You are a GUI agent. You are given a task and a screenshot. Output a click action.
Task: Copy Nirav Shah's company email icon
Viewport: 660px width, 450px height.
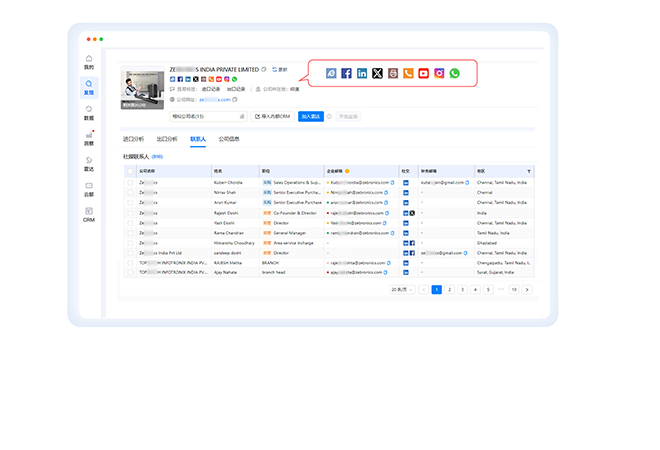(x=386, y=193)
